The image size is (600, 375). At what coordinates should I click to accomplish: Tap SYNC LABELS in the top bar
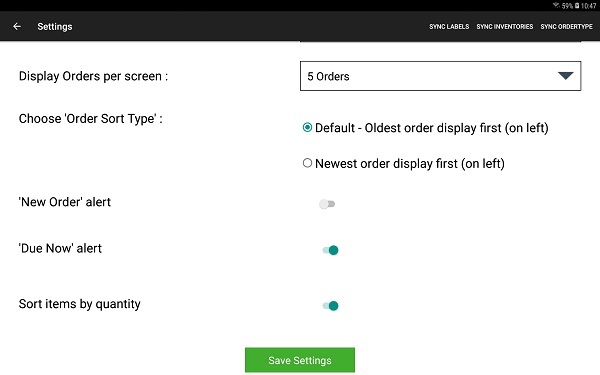[x=449, y=26]
